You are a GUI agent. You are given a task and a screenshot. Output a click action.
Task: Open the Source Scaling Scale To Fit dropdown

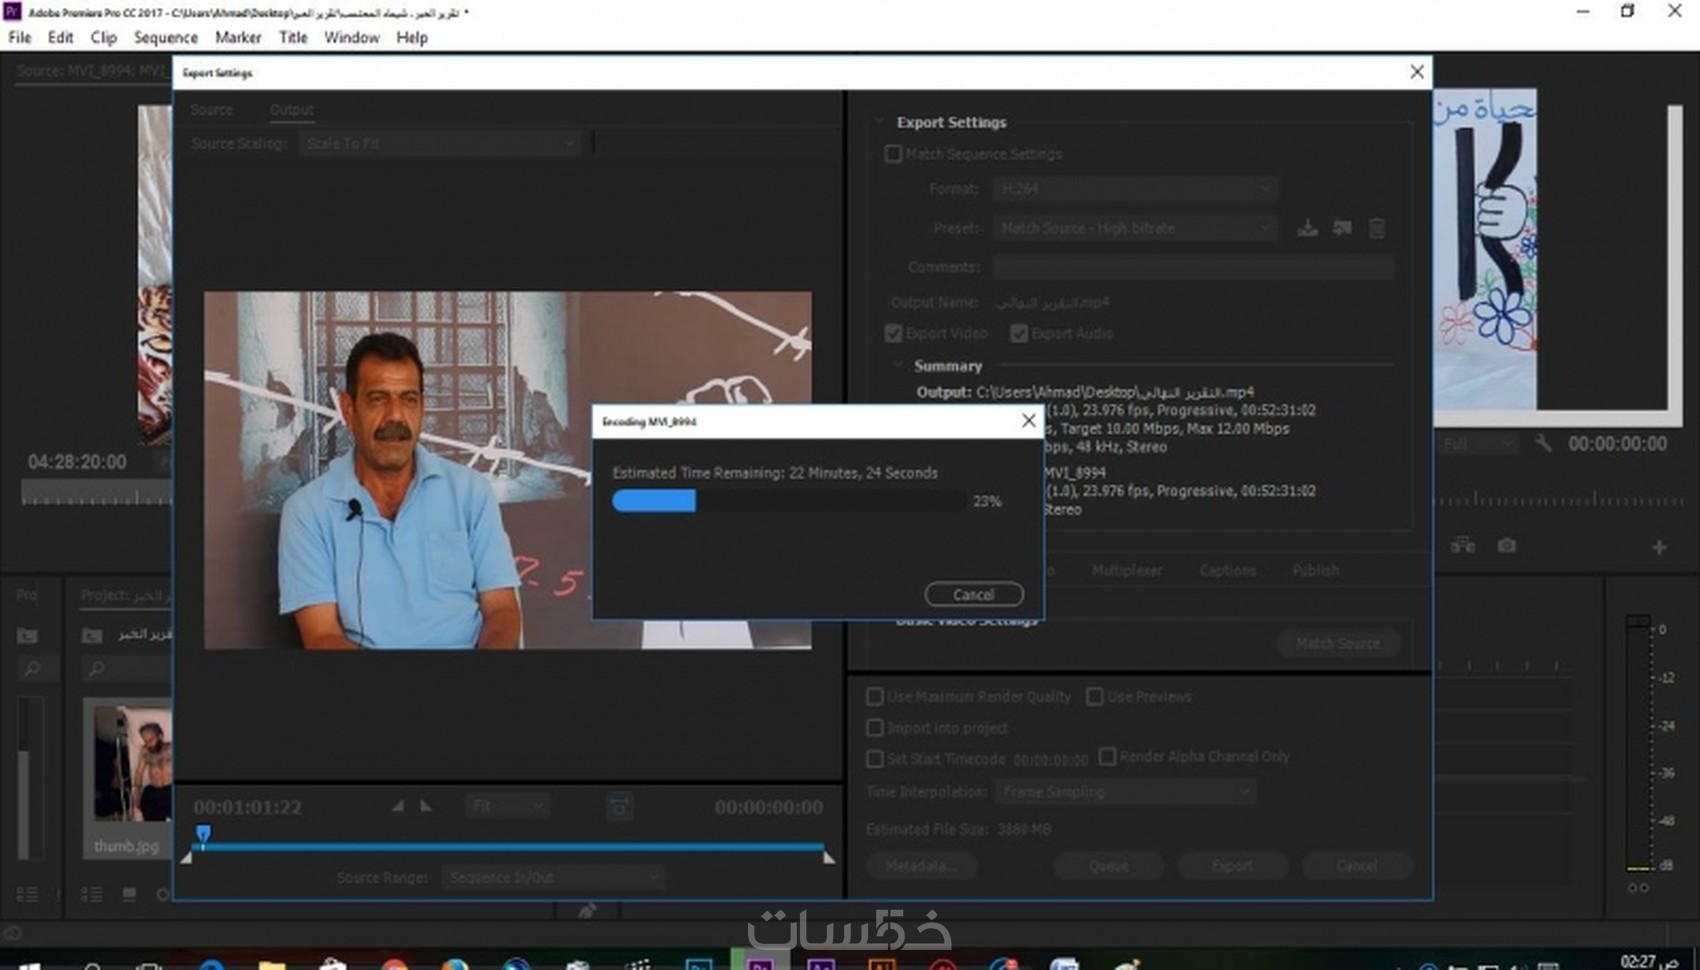(x=440, y=143)
